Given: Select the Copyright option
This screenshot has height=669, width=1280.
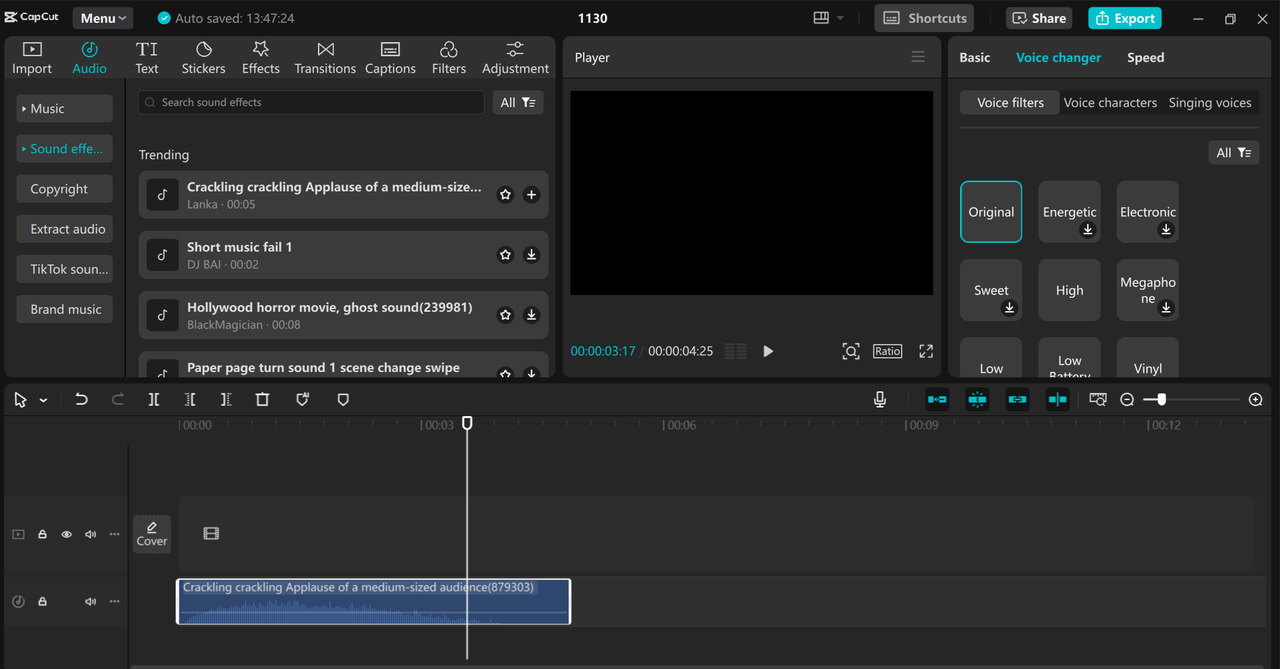Looking at the screenshot, I should pos(64,188).
